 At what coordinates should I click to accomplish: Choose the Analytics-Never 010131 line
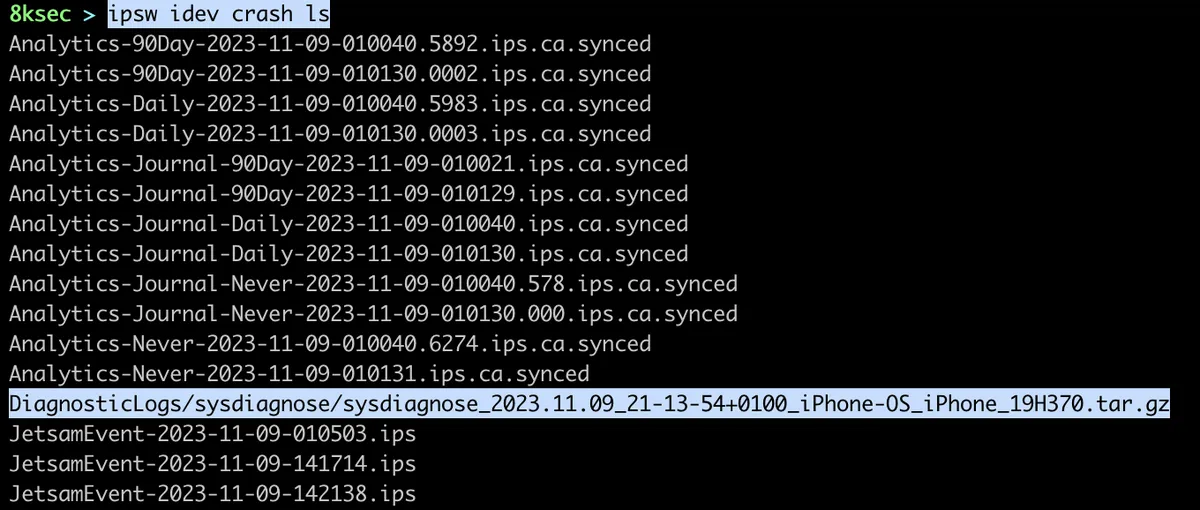pos(299,374)
